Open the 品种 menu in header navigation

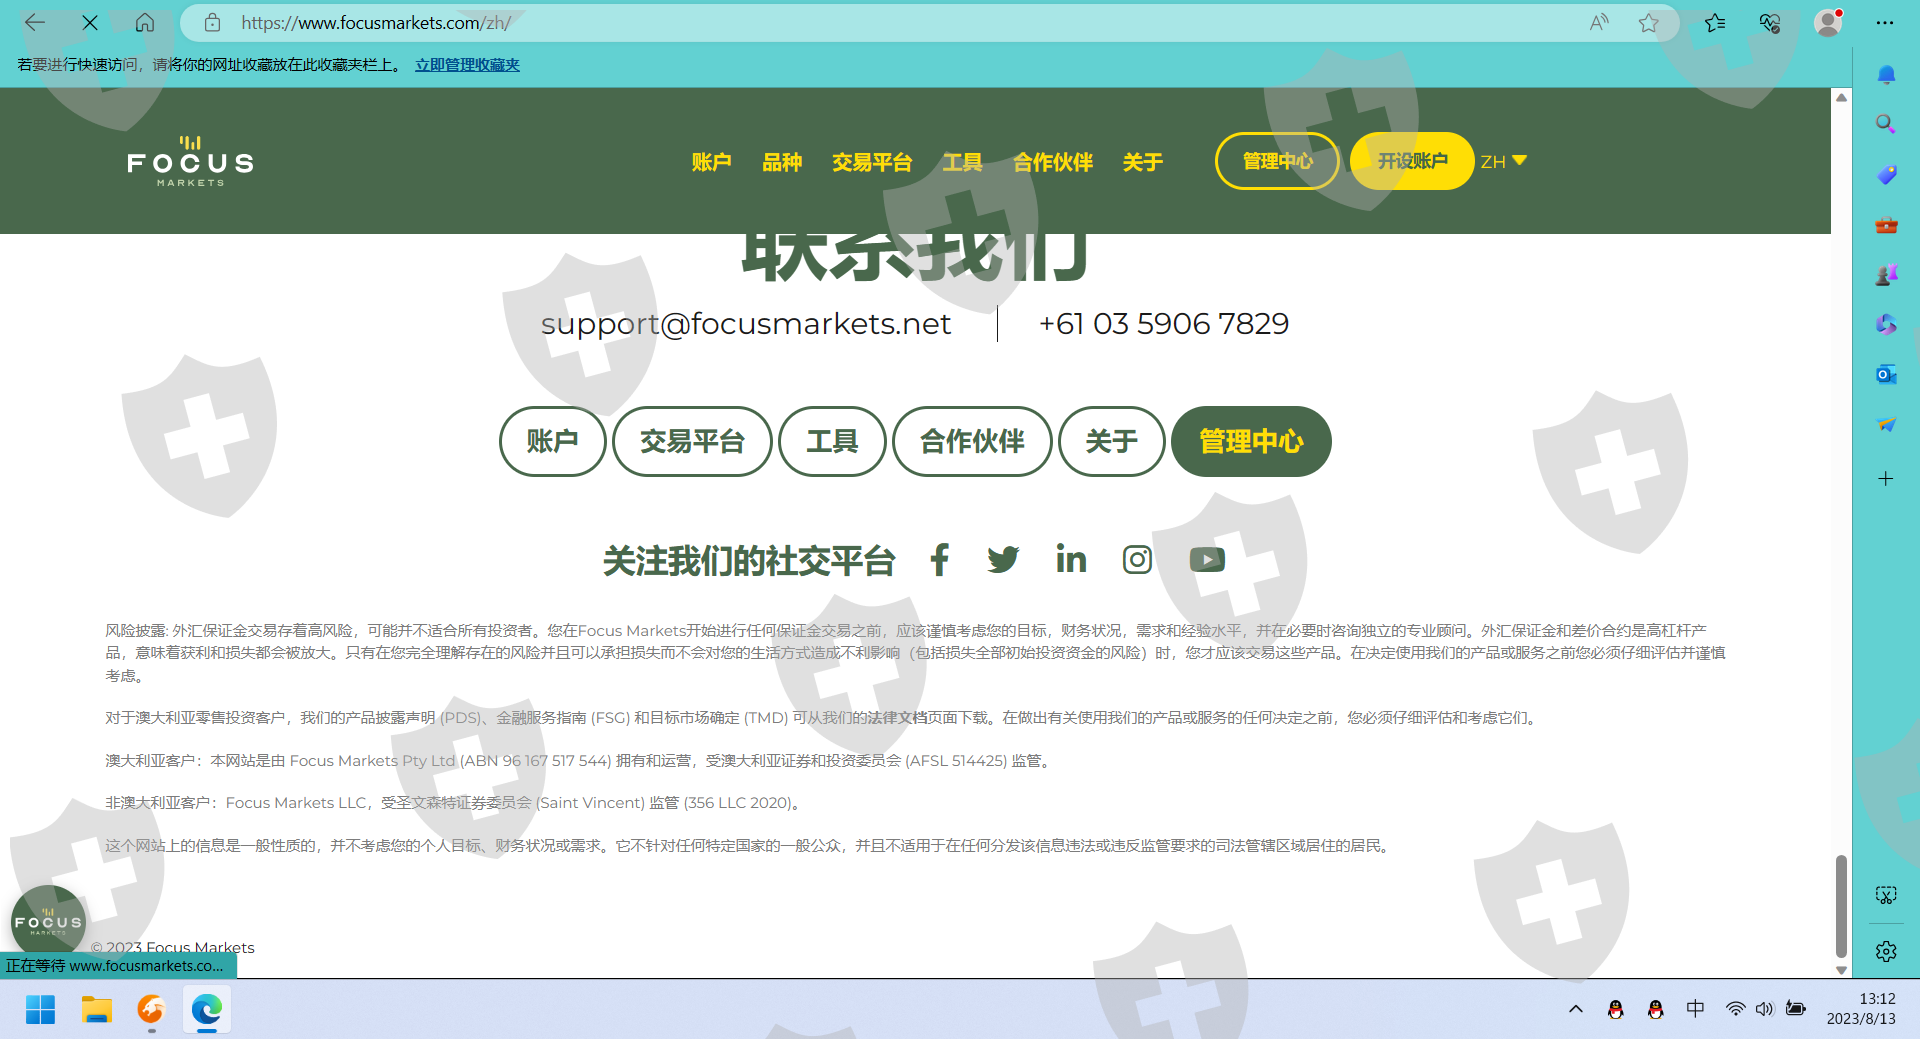click(782, 162)
